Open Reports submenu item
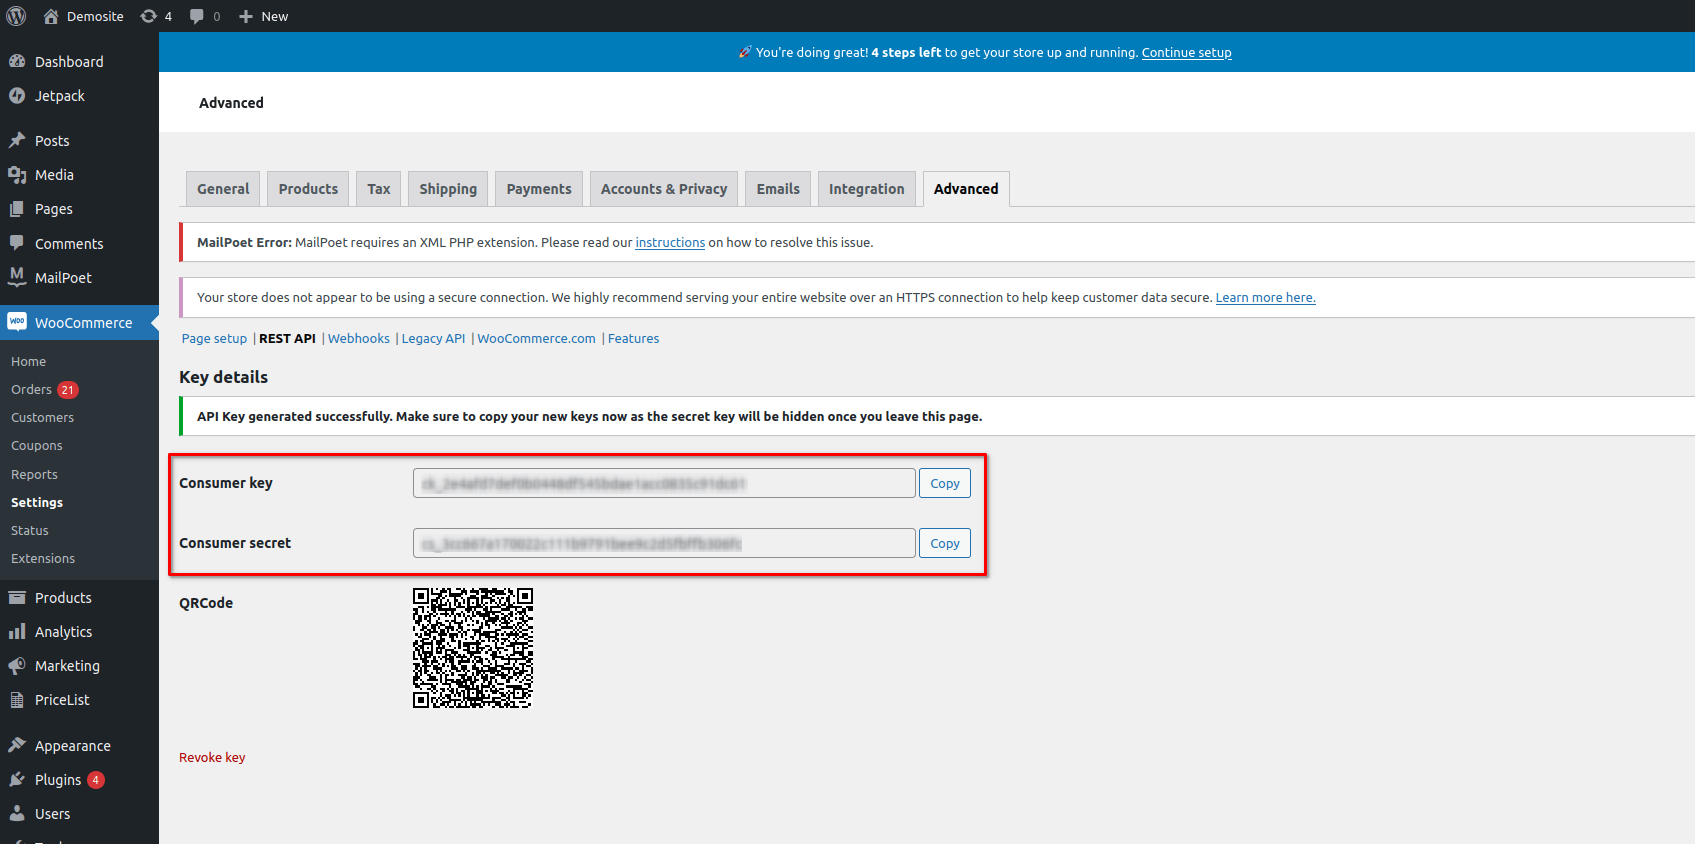Screen dimensions: 1695x844 coord(35,474)
